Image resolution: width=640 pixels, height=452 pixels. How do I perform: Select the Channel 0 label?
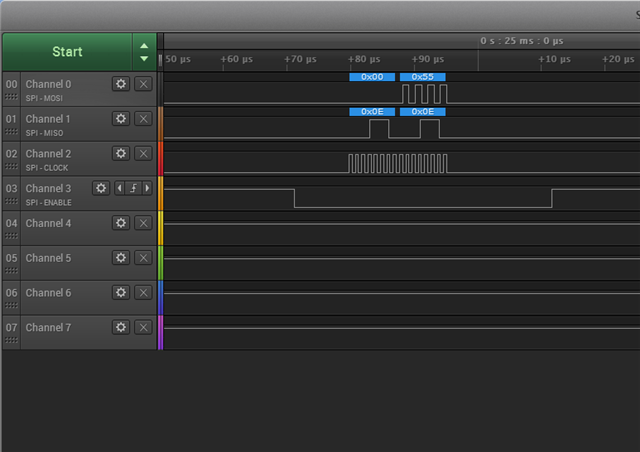[48, 84]
